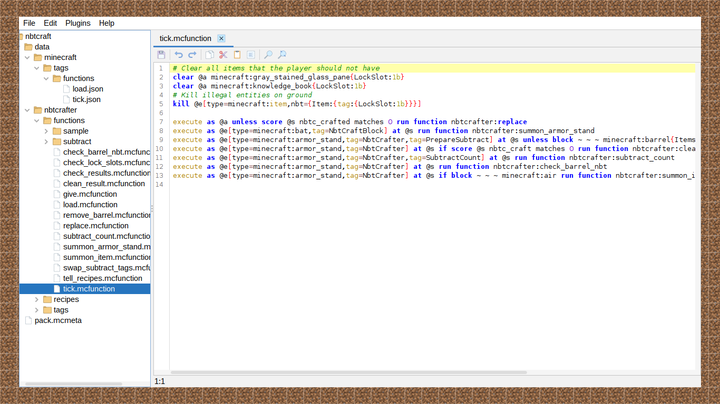Click the file tree horizontal scrollbar

[73, 383]
